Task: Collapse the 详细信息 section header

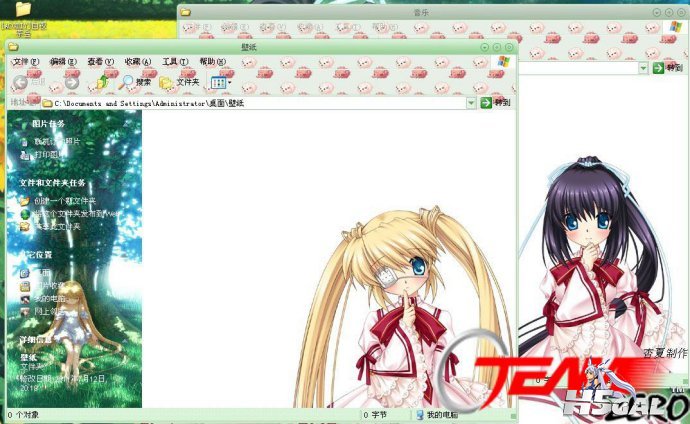Action: coord(36,340)
